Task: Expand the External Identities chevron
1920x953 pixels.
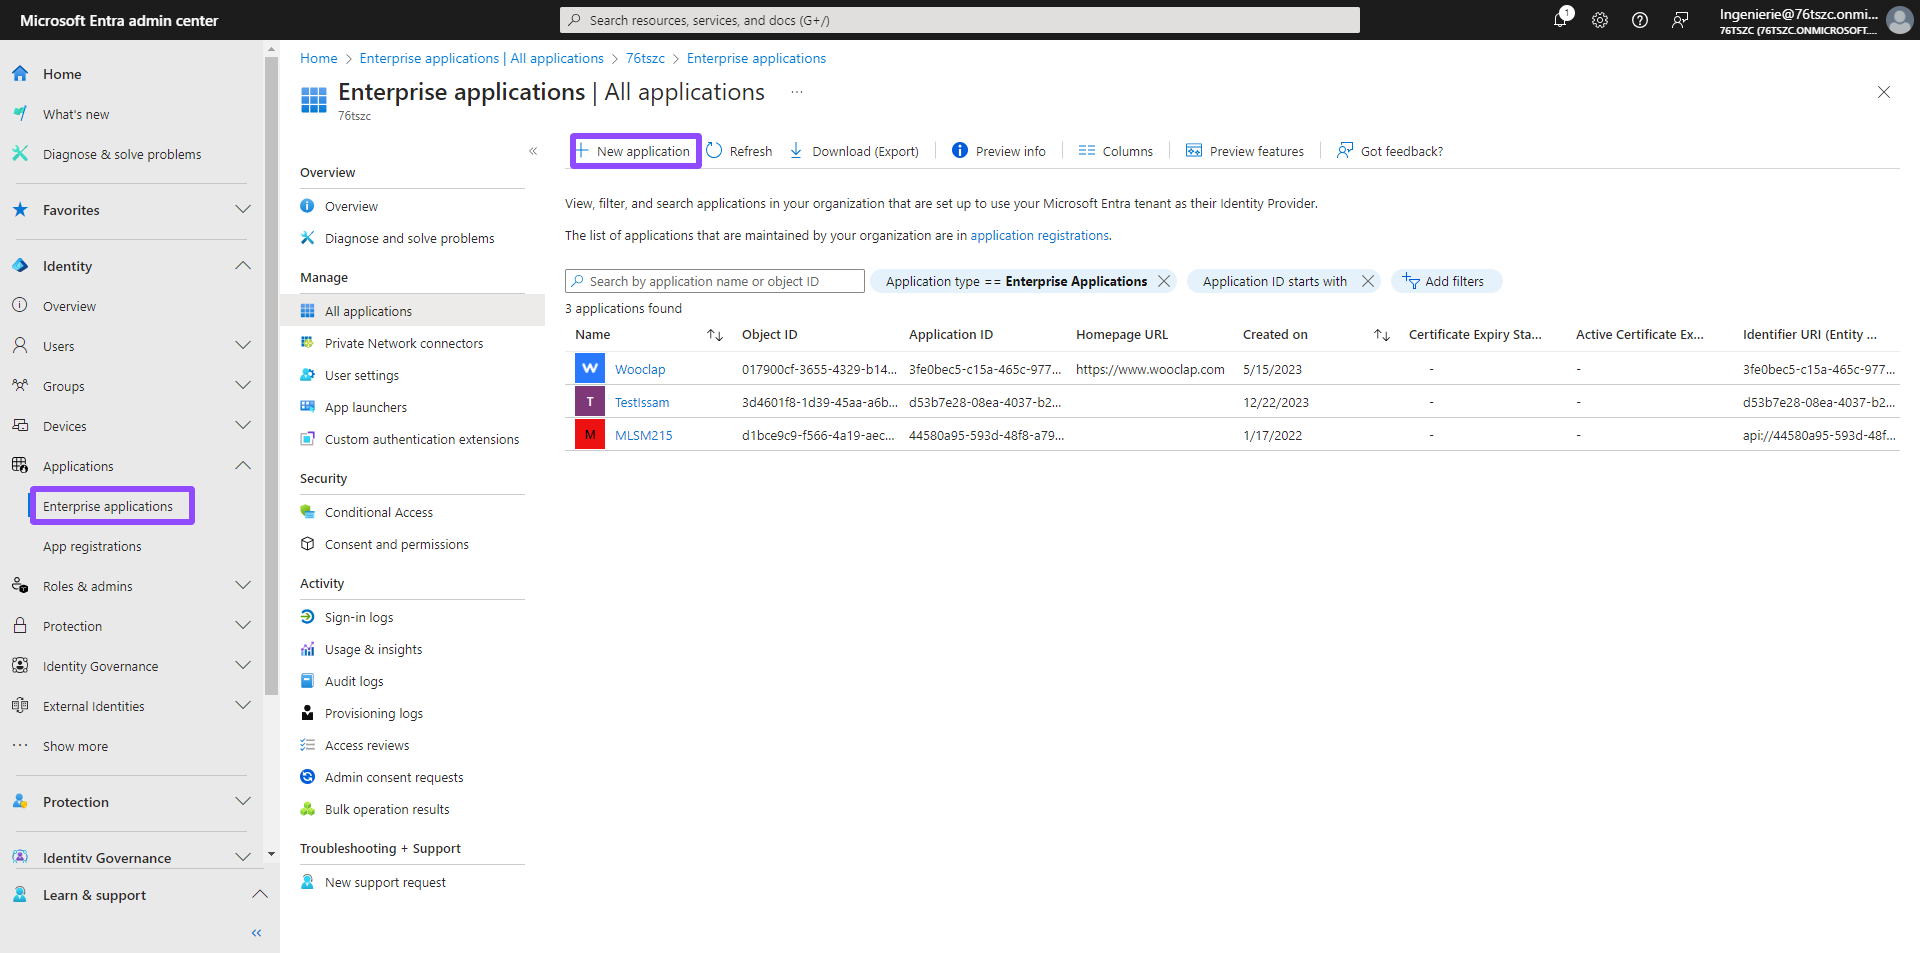Action: click(x=243, y=706)
